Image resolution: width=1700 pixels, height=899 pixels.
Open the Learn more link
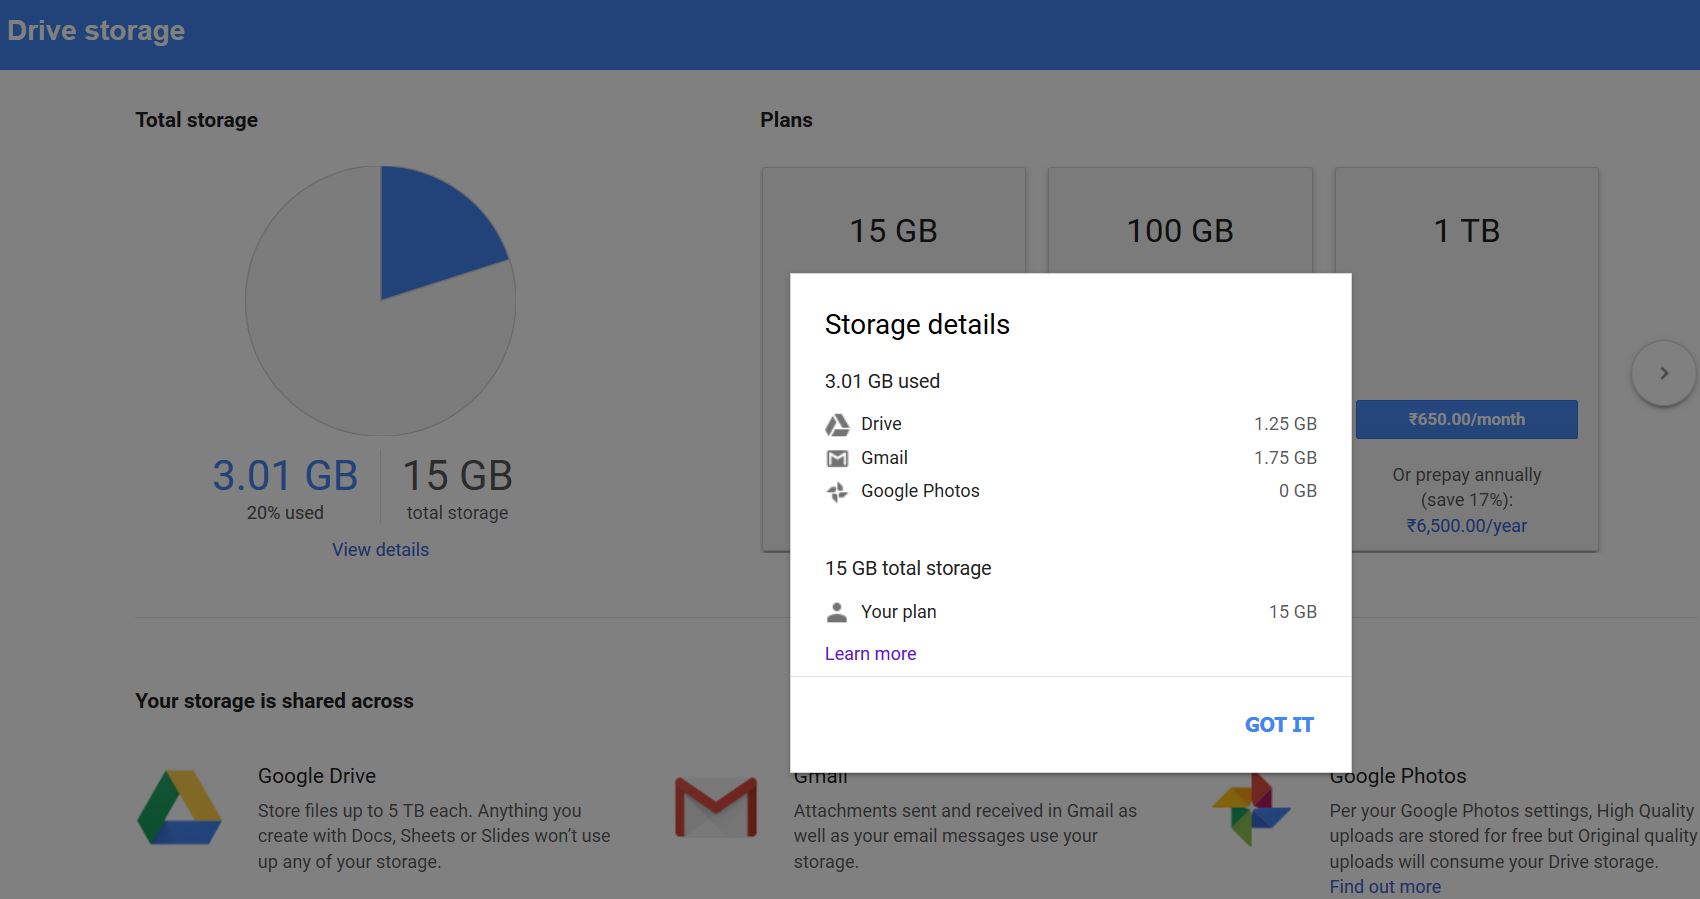point(870,654)
